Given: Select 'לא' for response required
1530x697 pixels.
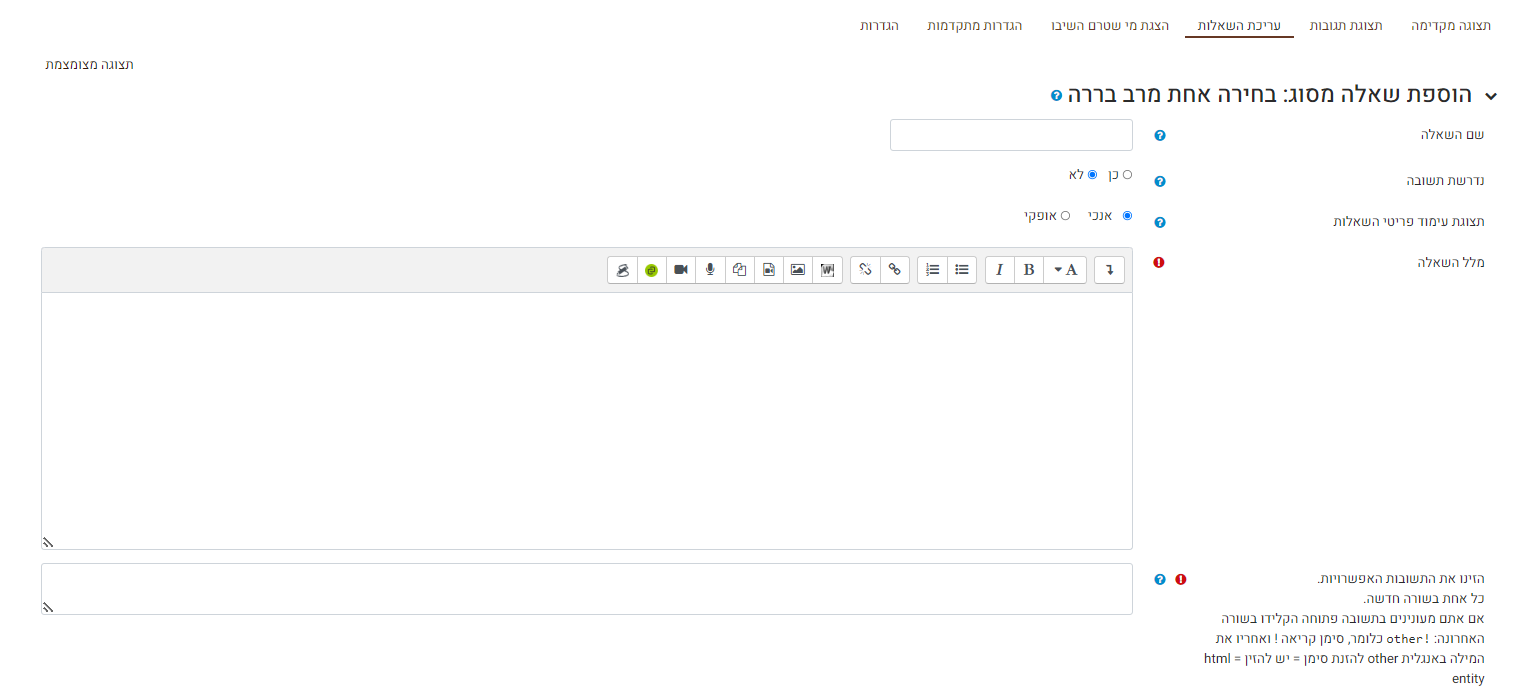Looking at the screenshot, I should click(x=1092, y=175).
